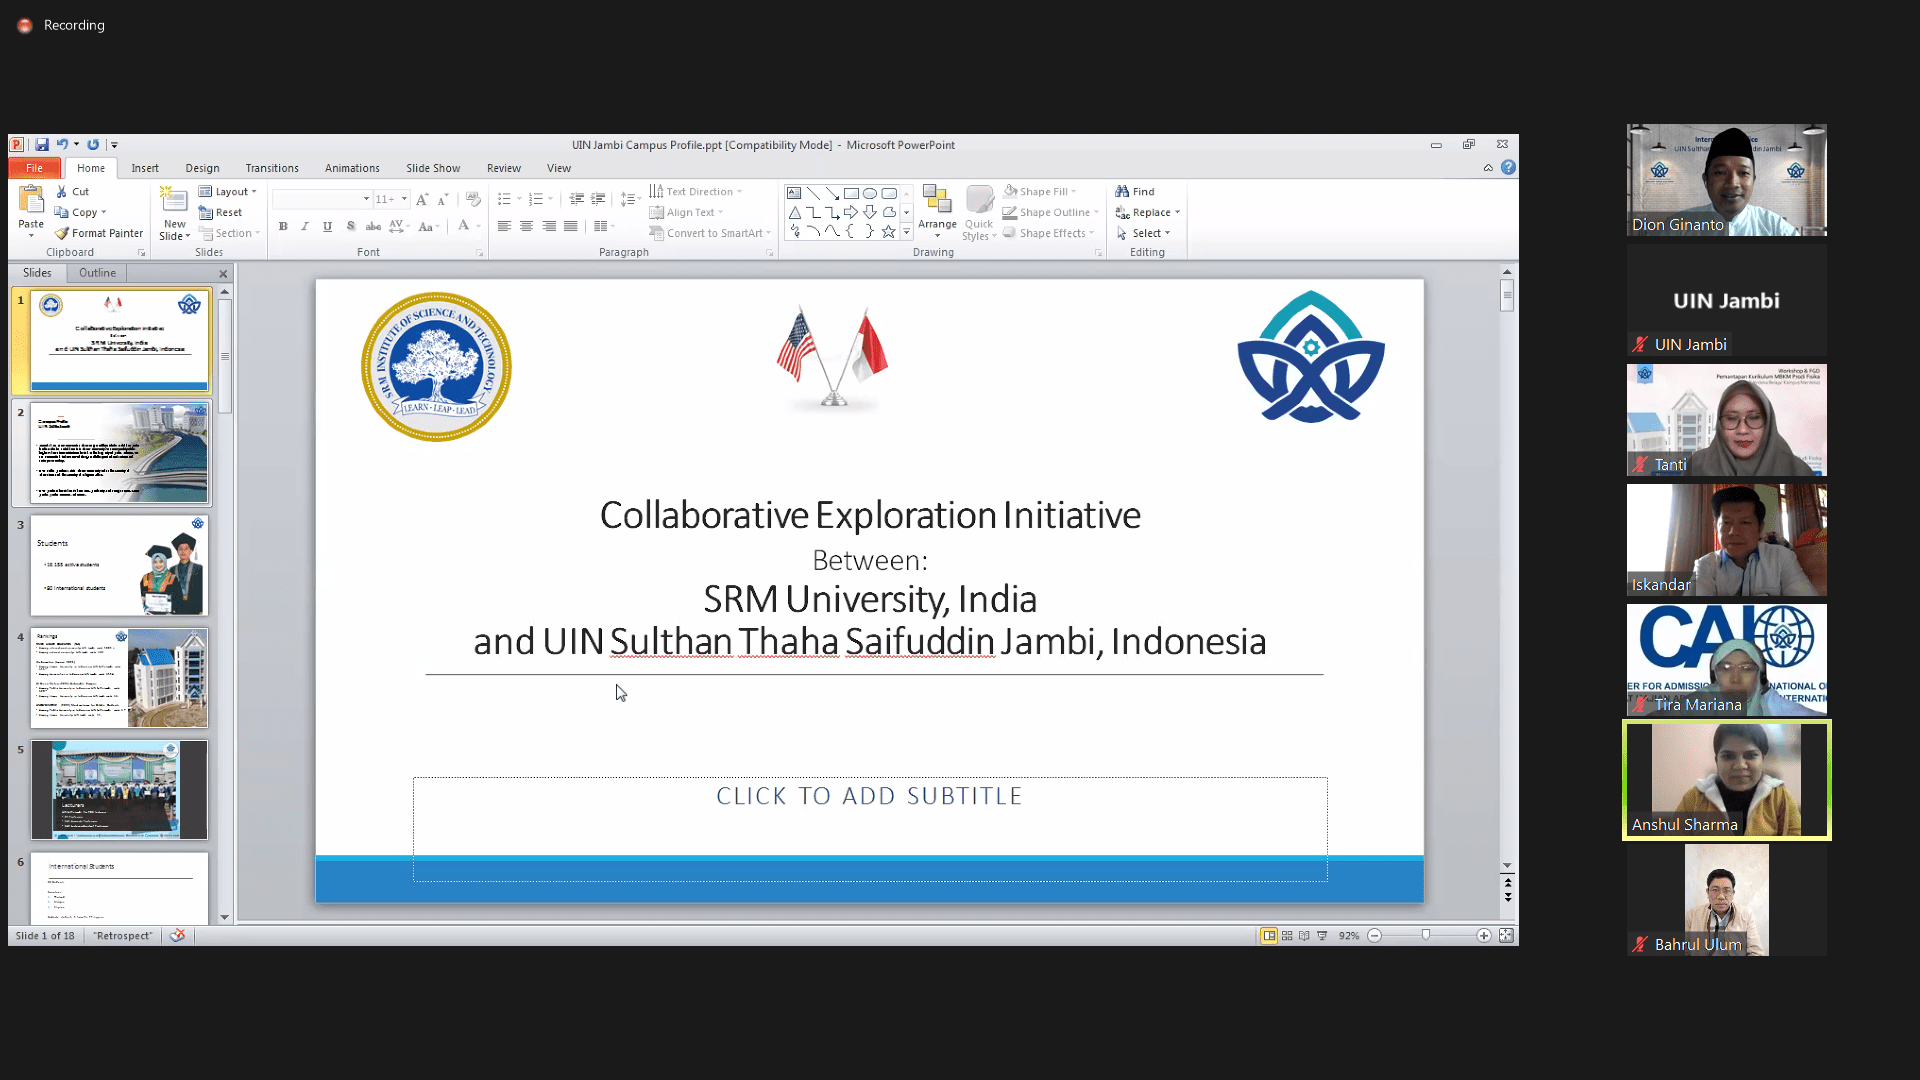
Task: Click the Redo/Repeat icon
Action: coord(93,145)
